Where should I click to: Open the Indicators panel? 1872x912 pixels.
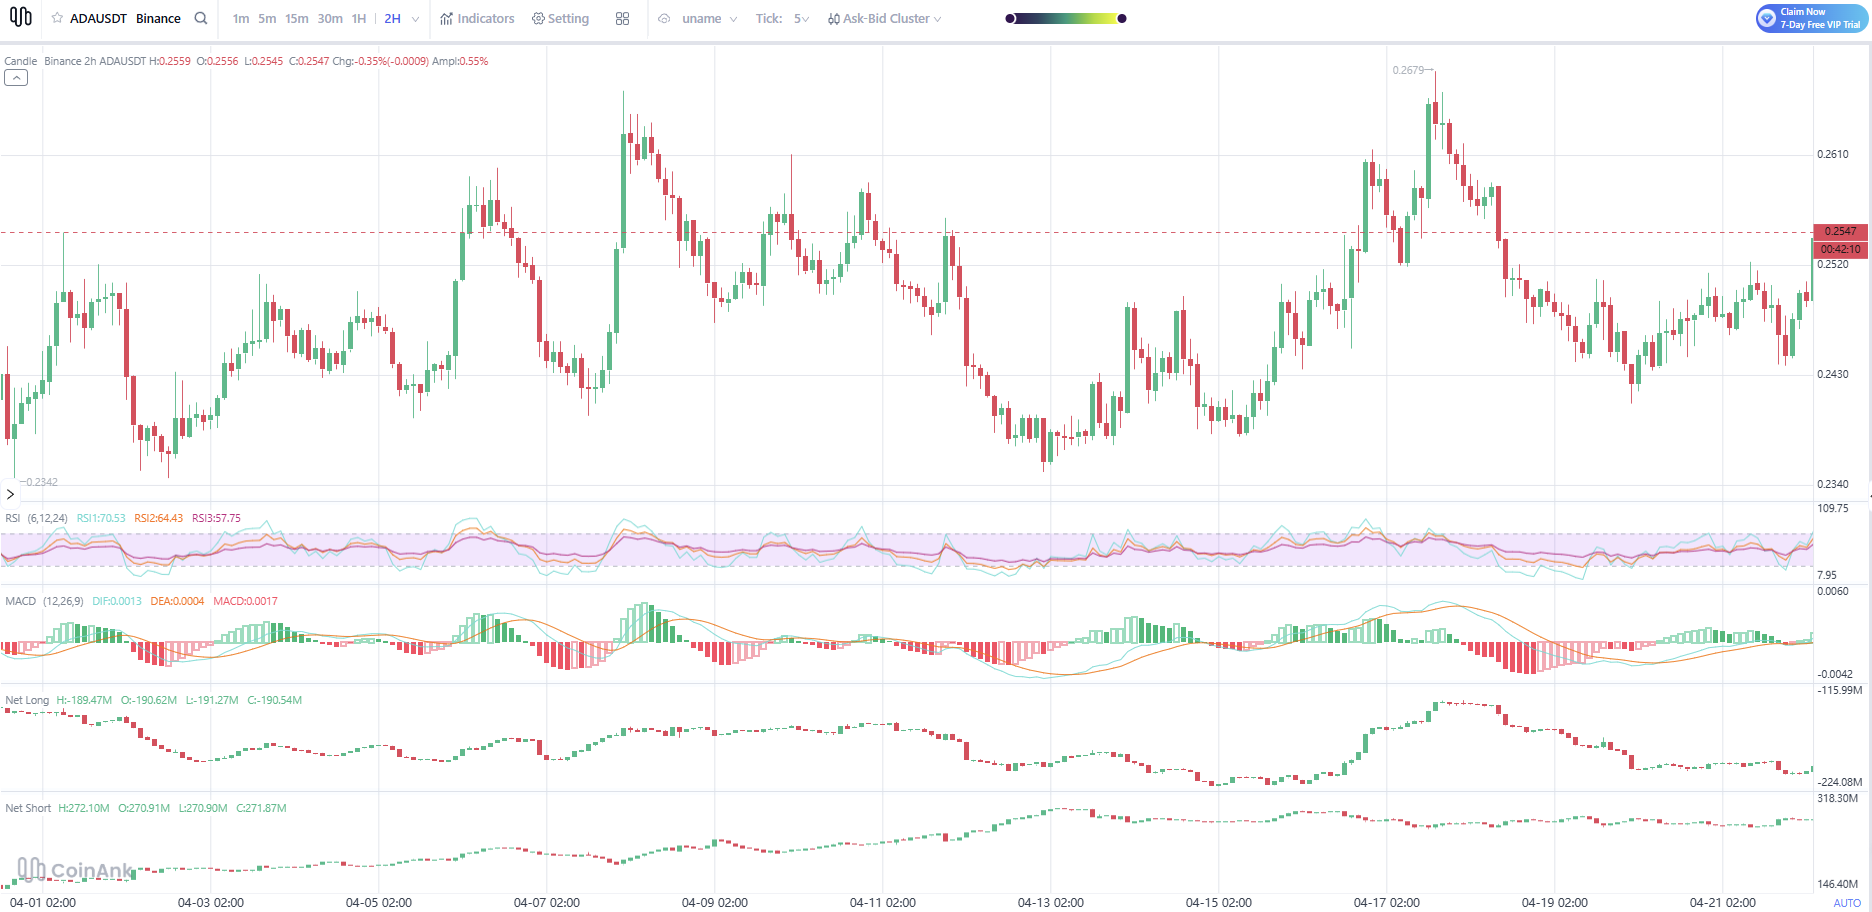(x=477, y=18)
